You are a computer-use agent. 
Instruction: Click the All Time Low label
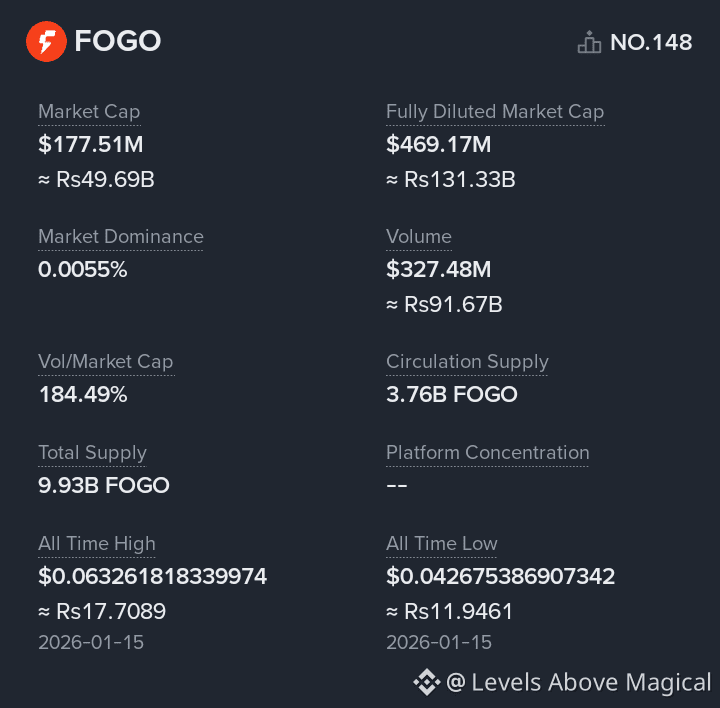(x=442, y=544)
